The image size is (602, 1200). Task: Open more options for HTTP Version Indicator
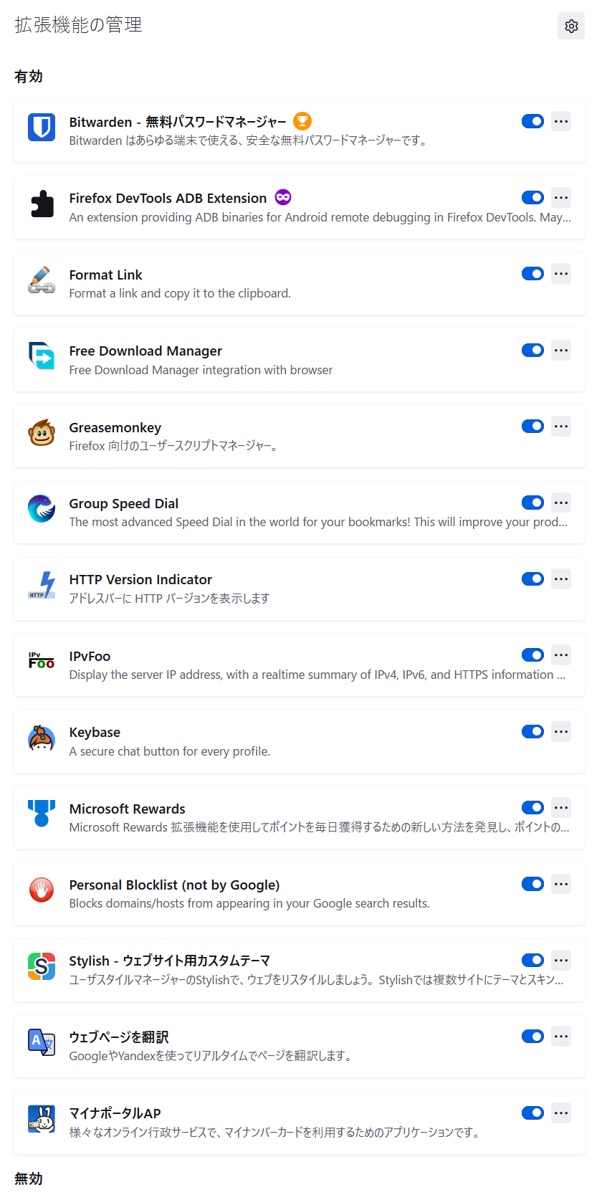click(x=561, y=579)
